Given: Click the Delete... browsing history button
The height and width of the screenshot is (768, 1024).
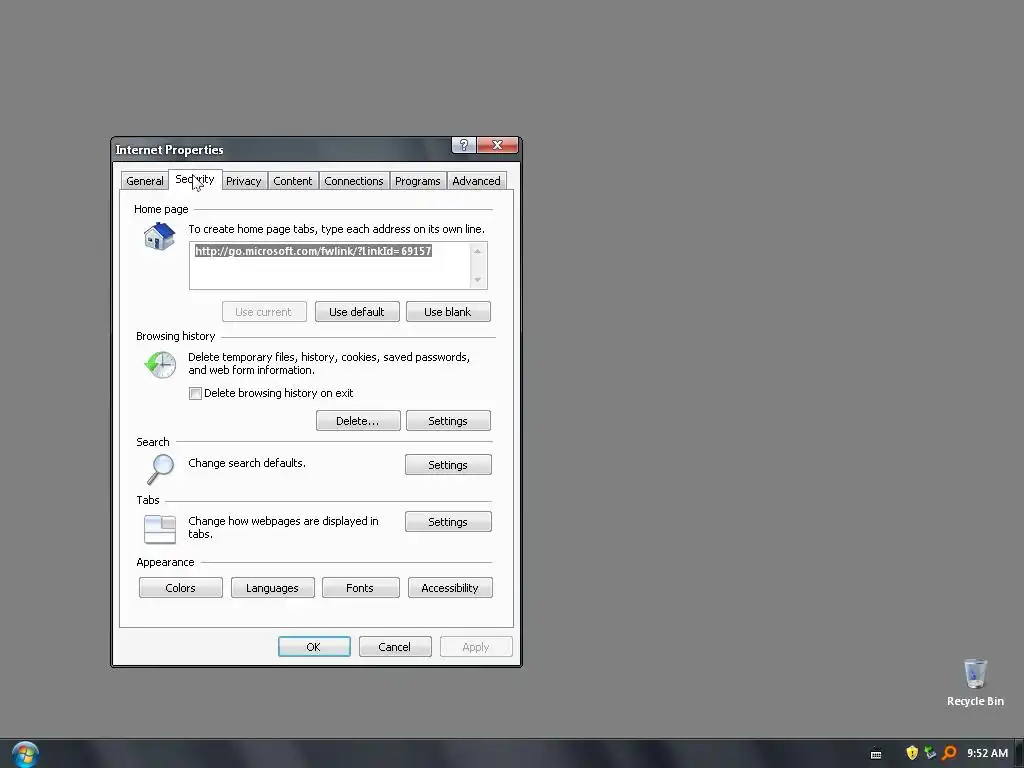Looking at the screenshot, I should 358,421.
